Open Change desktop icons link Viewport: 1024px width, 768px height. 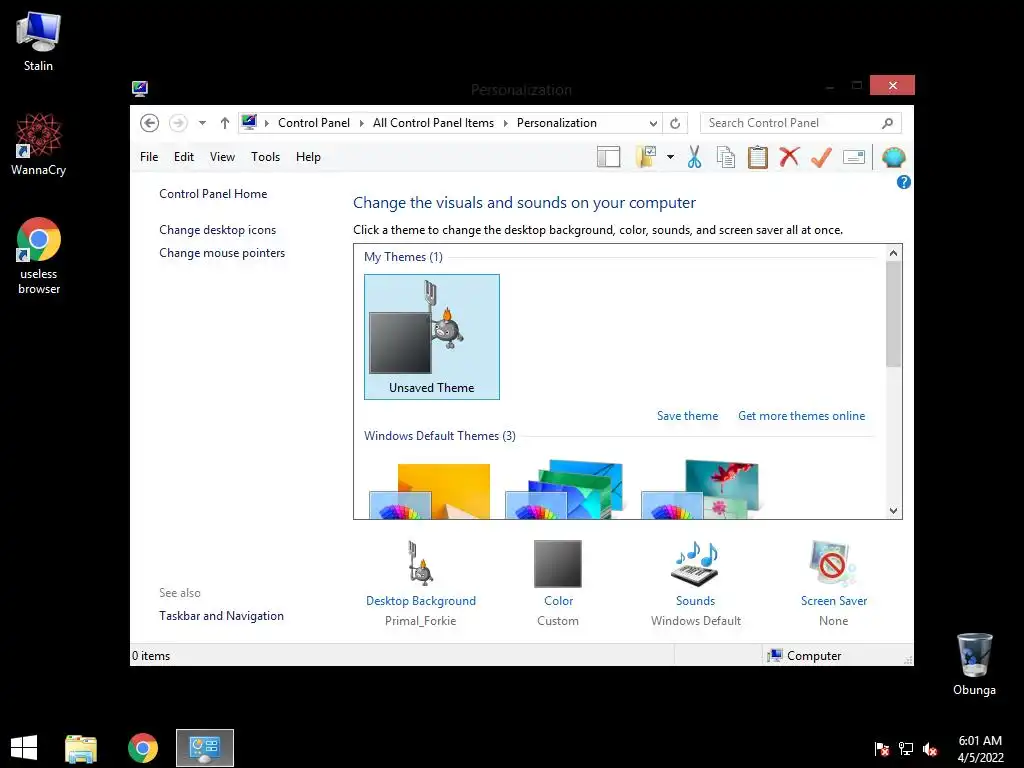click(217, 230)
